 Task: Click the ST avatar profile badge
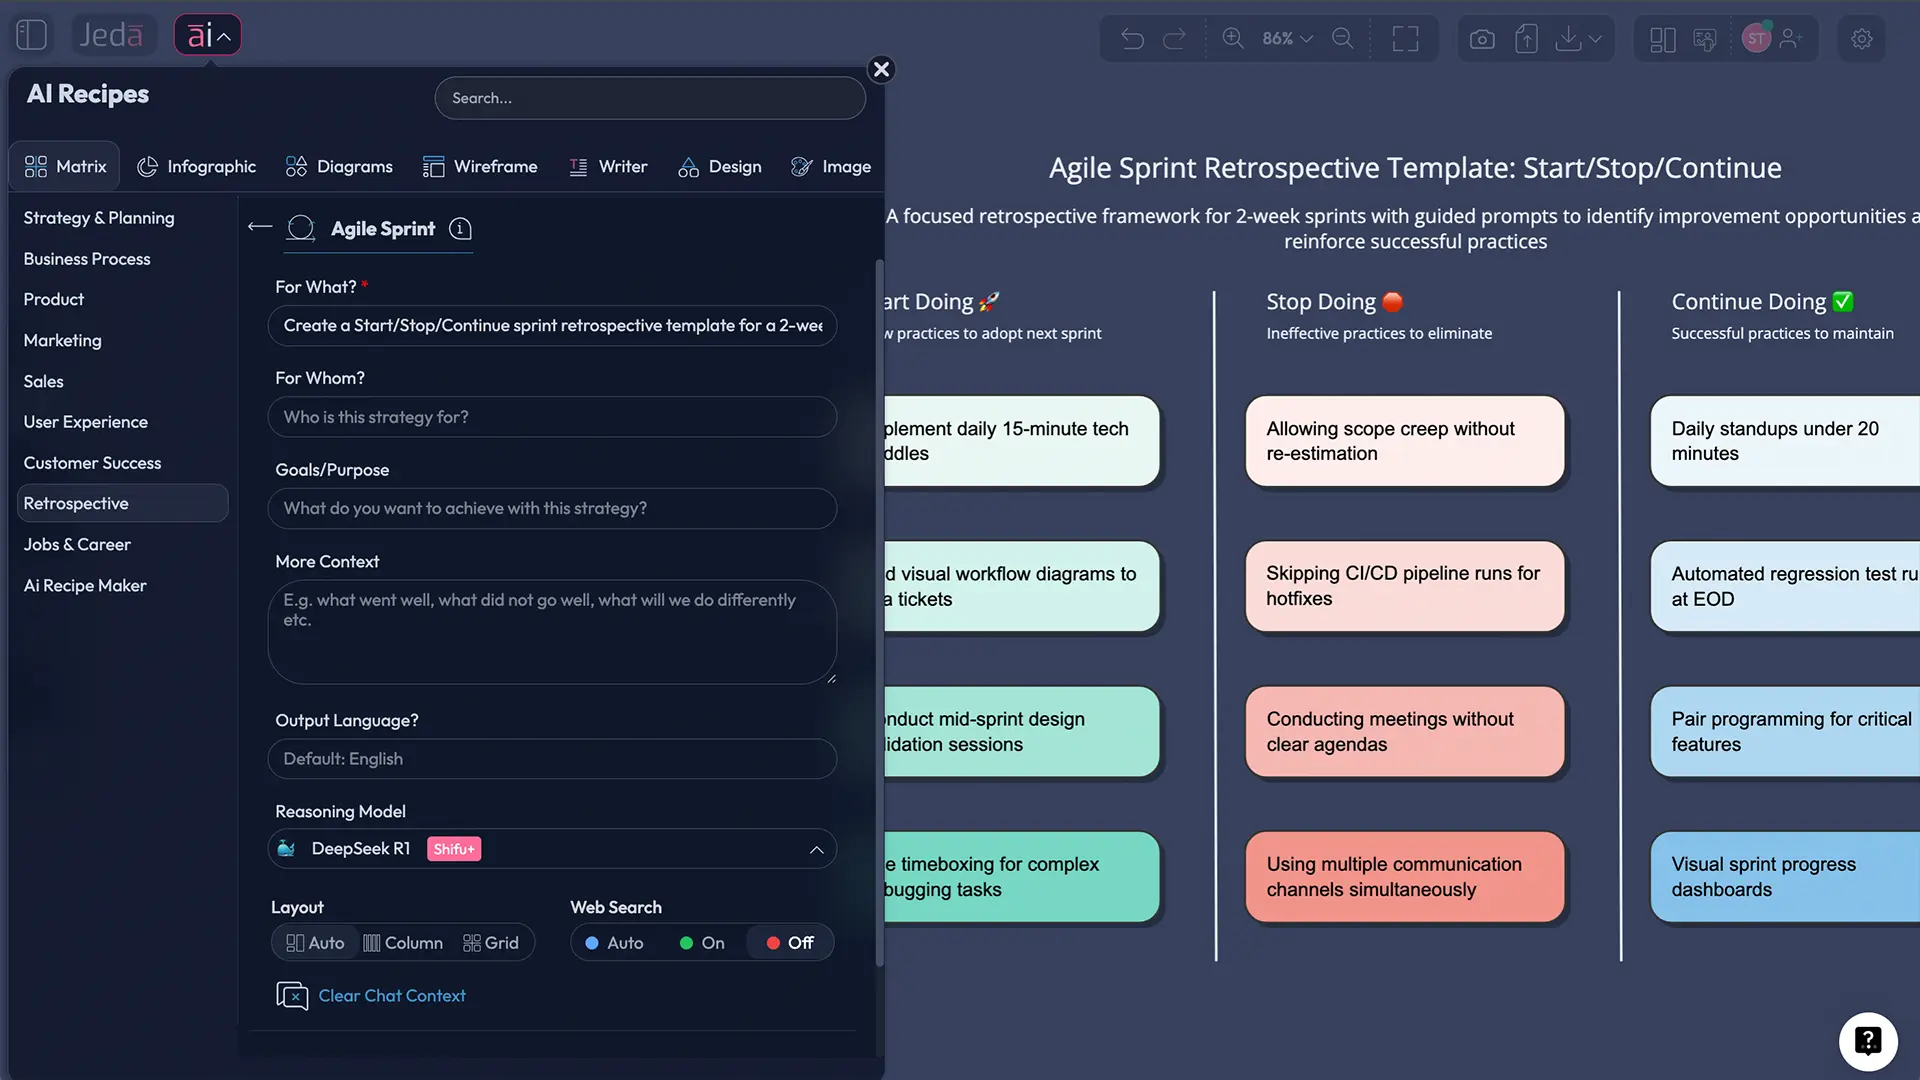[1757, 38]
